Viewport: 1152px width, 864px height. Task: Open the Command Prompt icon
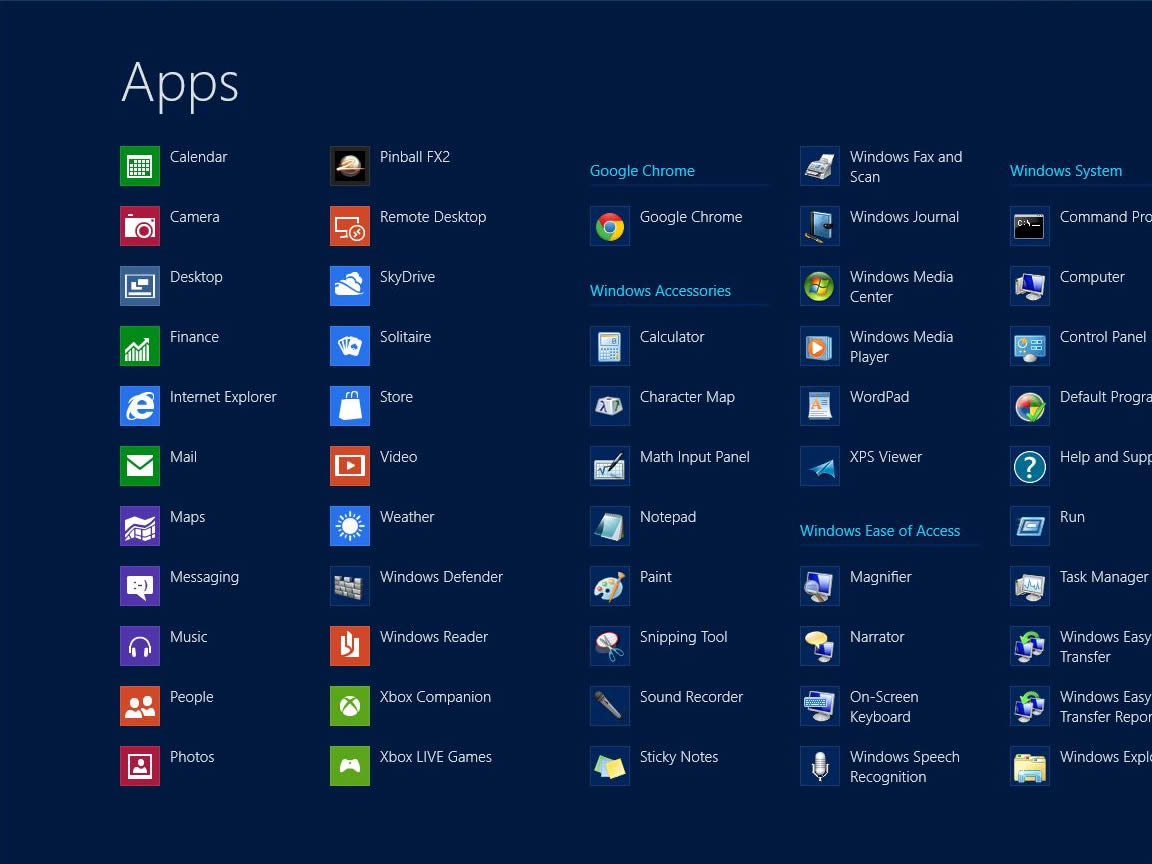[x=1030, y=226]
